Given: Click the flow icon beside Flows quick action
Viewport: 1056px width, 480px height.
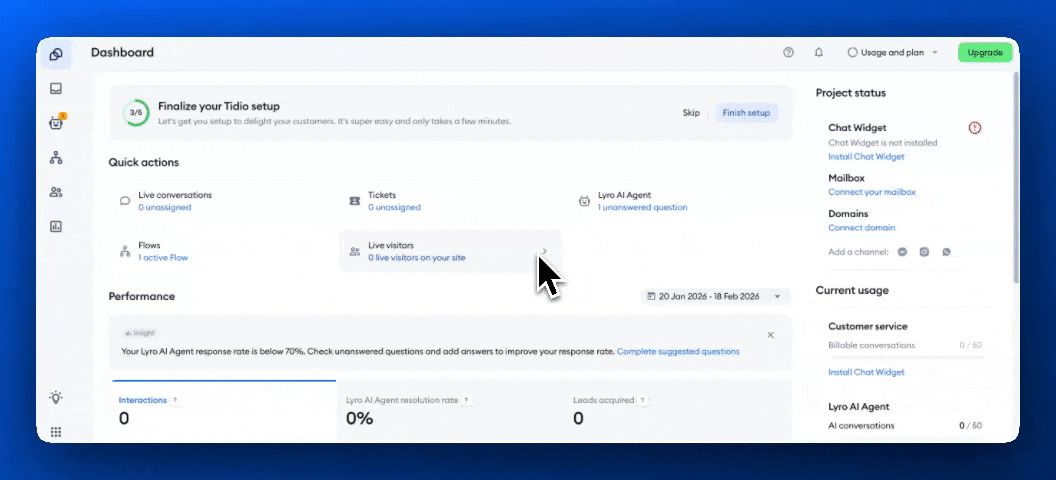Looking at the screenshot, I should (125, 251).
